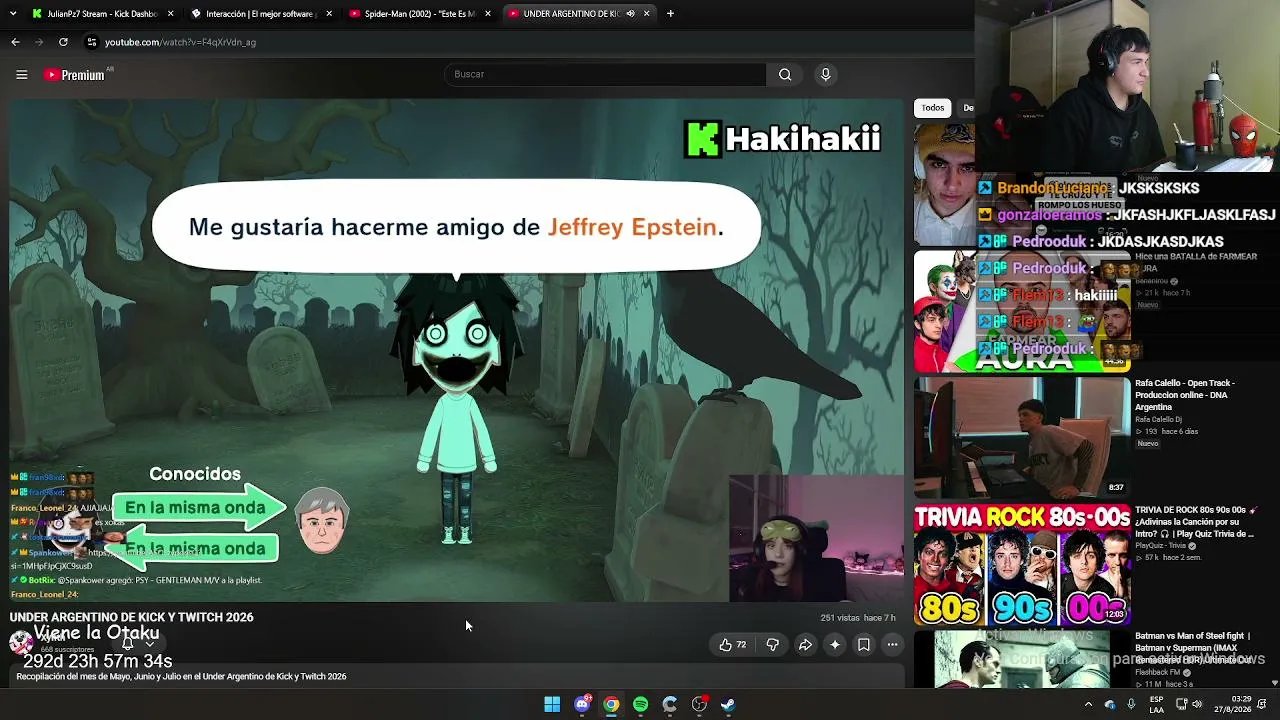Screen dimensions: 1280x720
Task: Open the Rafa Calello Open Track thumbnail
Action: tap(1022, 437)
